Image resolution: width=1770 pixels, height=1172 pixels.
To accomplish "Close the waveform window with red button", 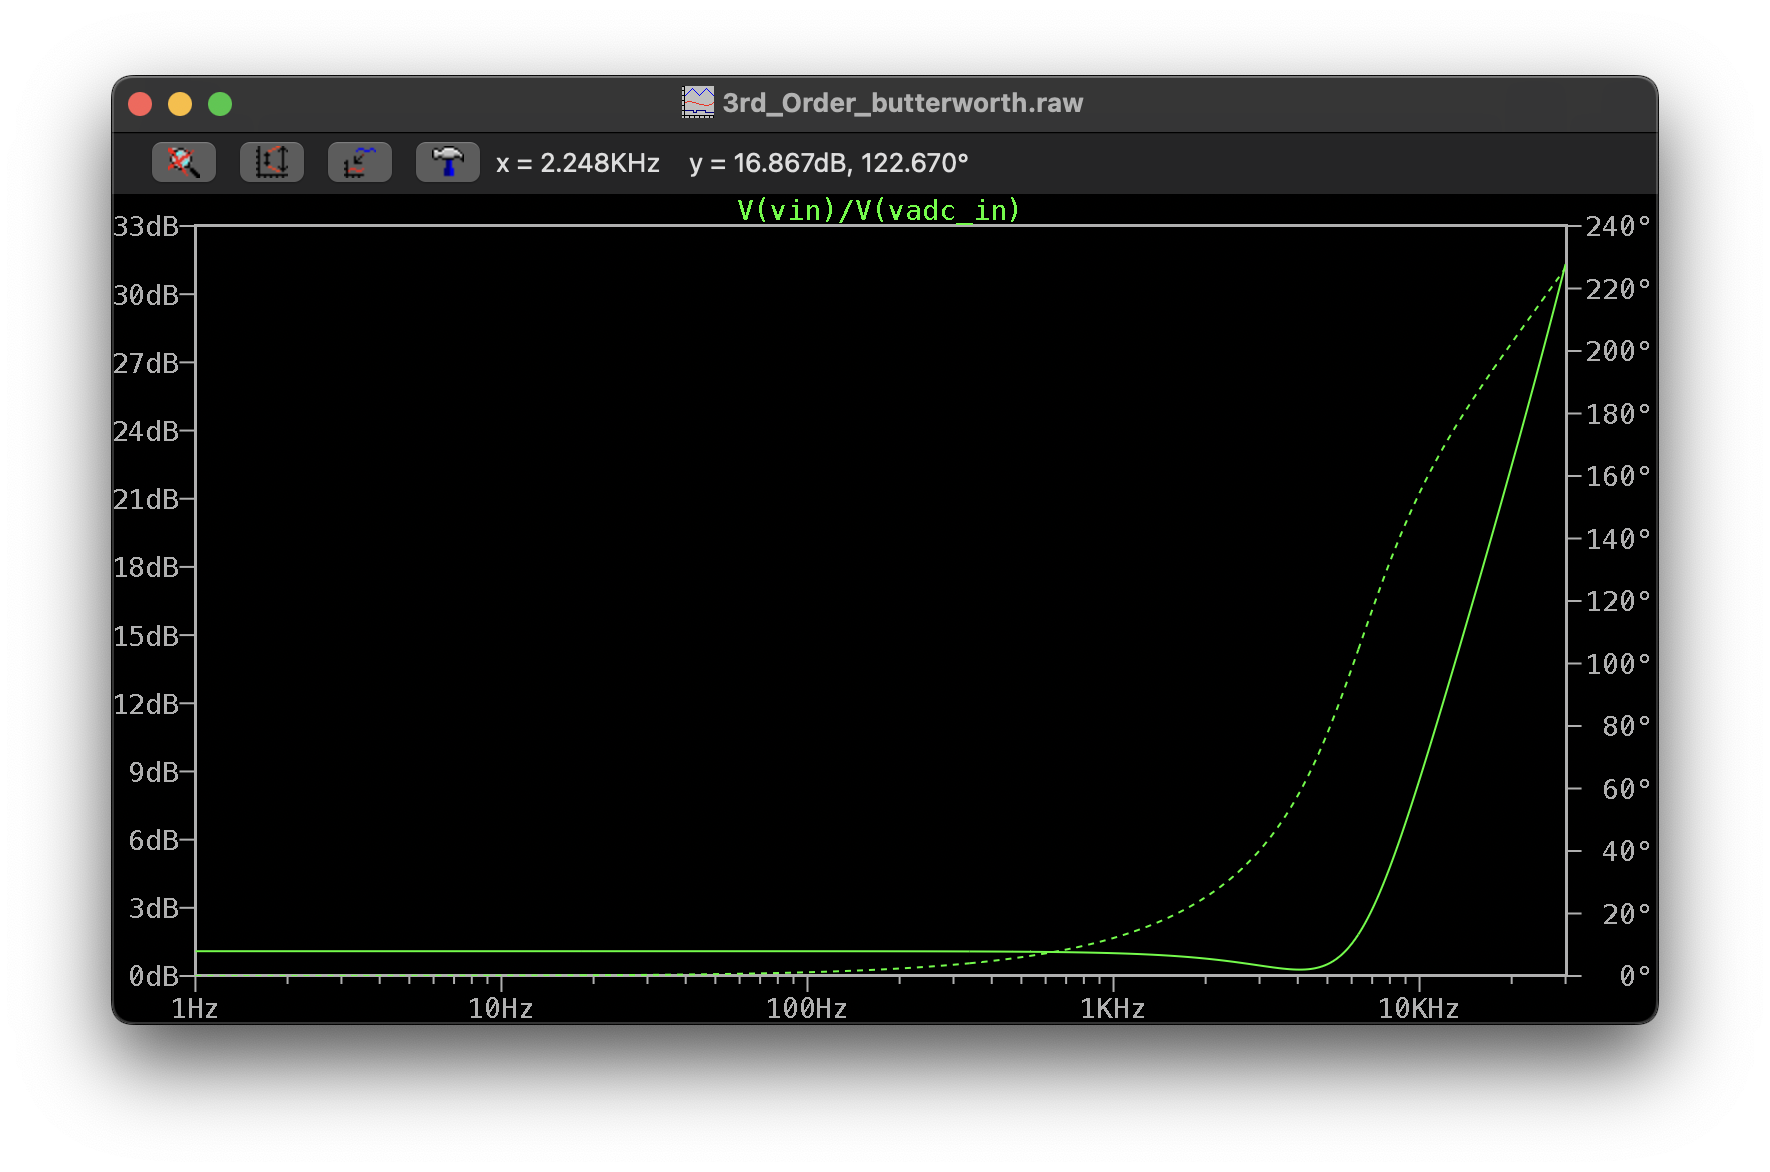I will pos(140,104).
